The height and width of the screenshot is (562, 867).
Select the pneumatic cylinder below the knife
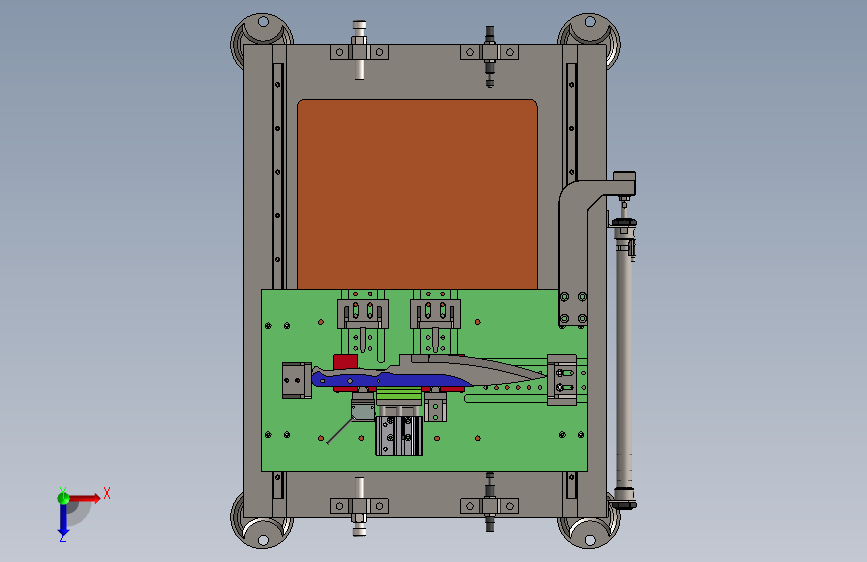pyautogui.click(x=399, y=435)
